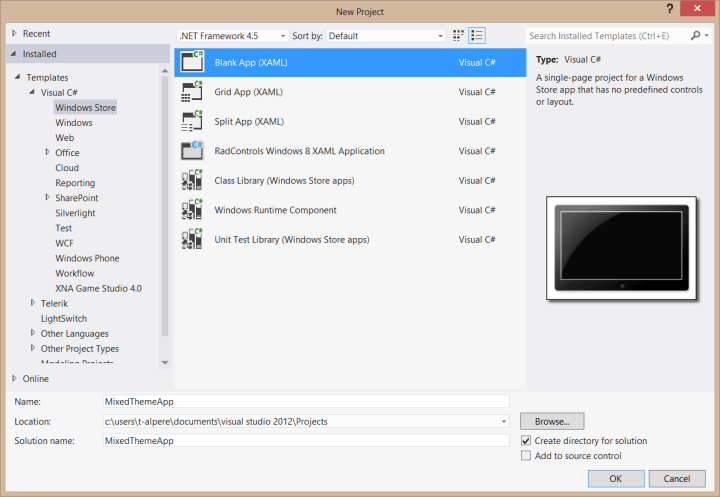Click the Windows Runtime Component icon
The image size is (720, 497).
pyautogui.click(x=191, y=210)
